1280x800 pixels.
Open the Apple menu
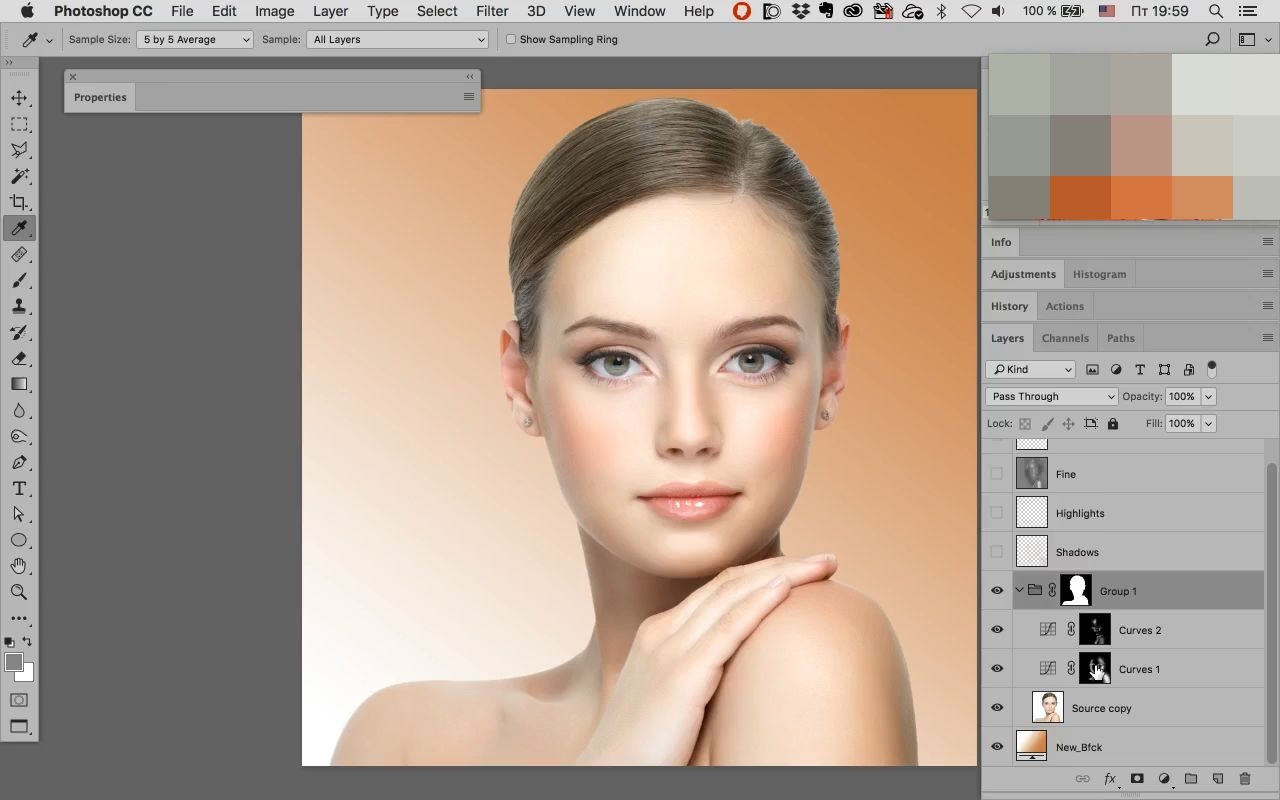27,11
